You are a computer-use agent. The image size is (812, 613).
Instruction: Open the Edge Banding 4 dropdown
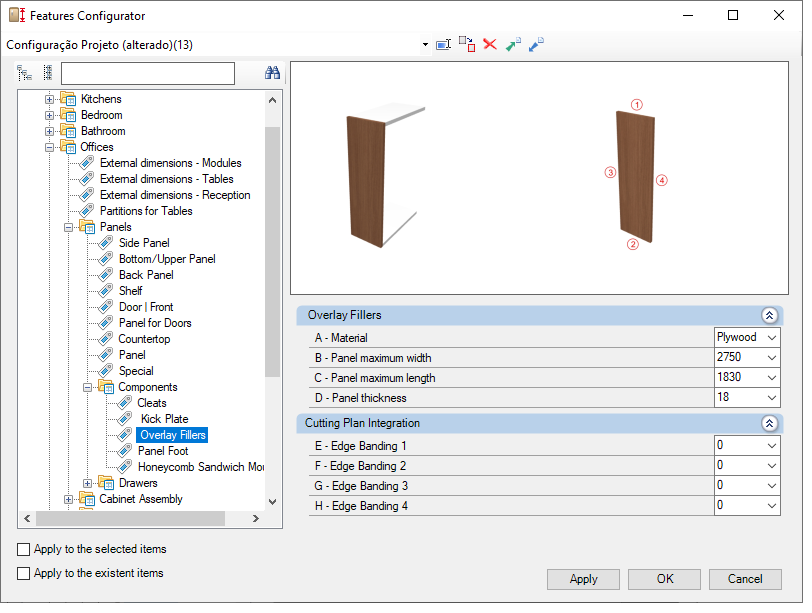point(772,506)
